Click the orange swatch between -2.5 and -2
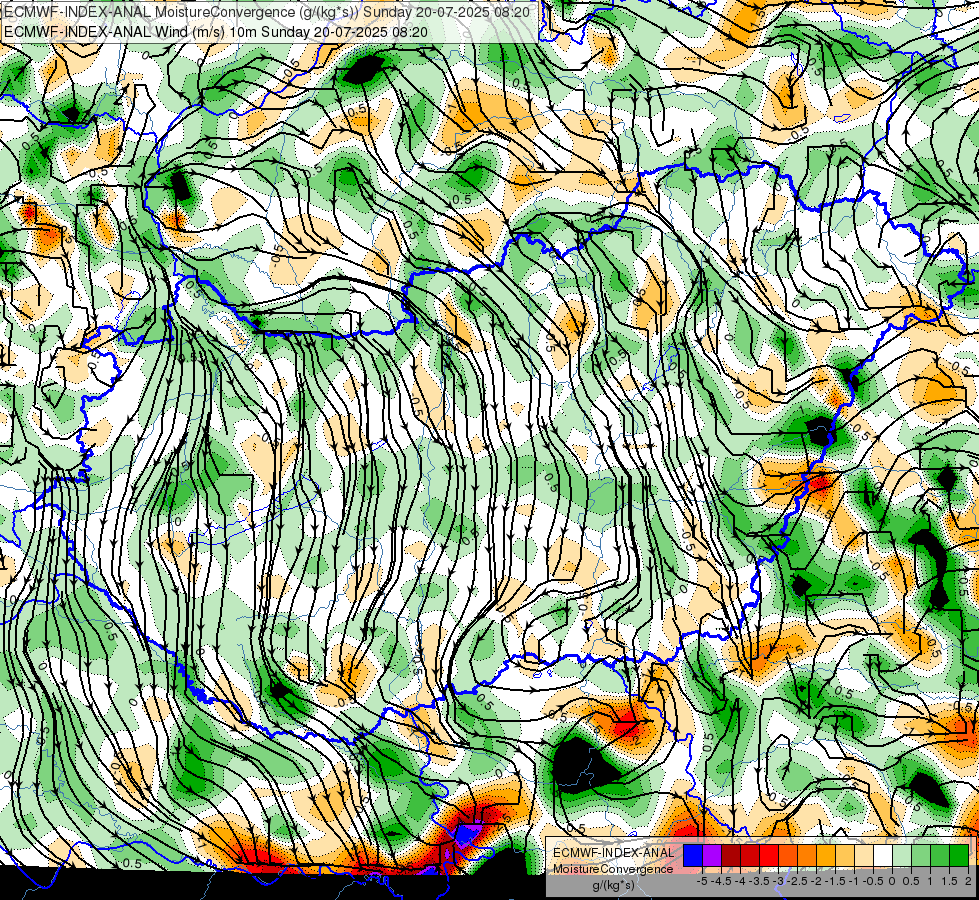The width and height of the screenshot is (979, 900). click(807, 855)
